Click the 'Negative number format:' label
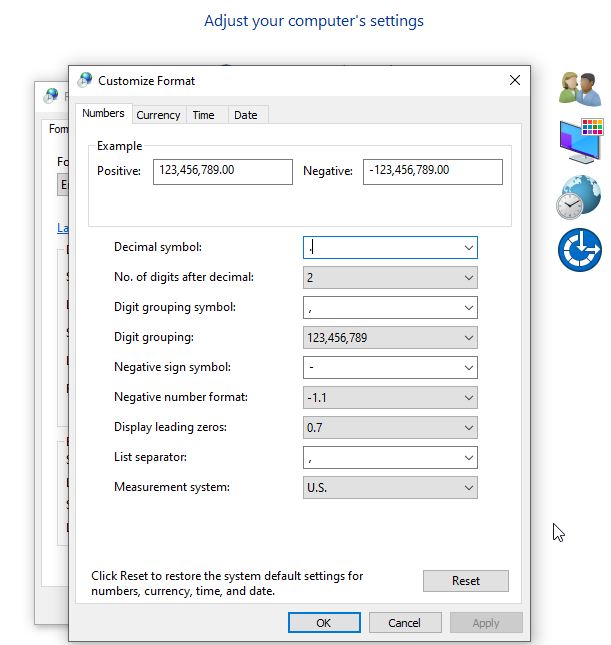This screenshot has width=611, height=645. point(181,397)
